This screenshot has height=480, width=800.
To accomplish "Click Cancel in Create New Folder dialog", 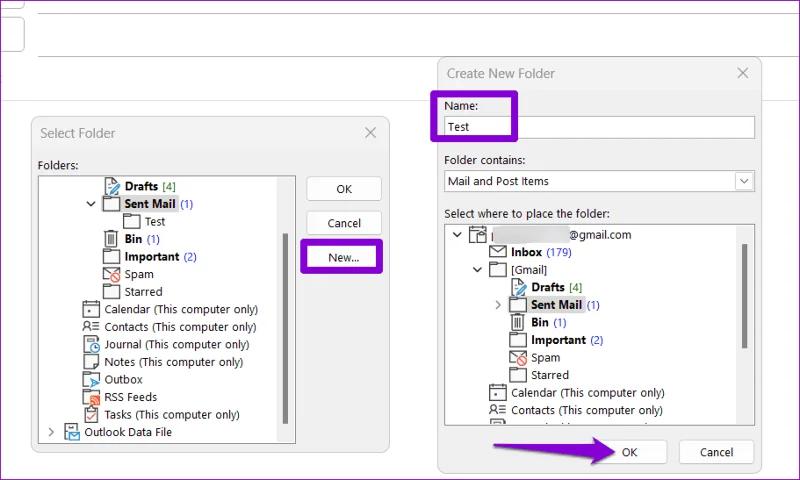I will tap(716, 452).
